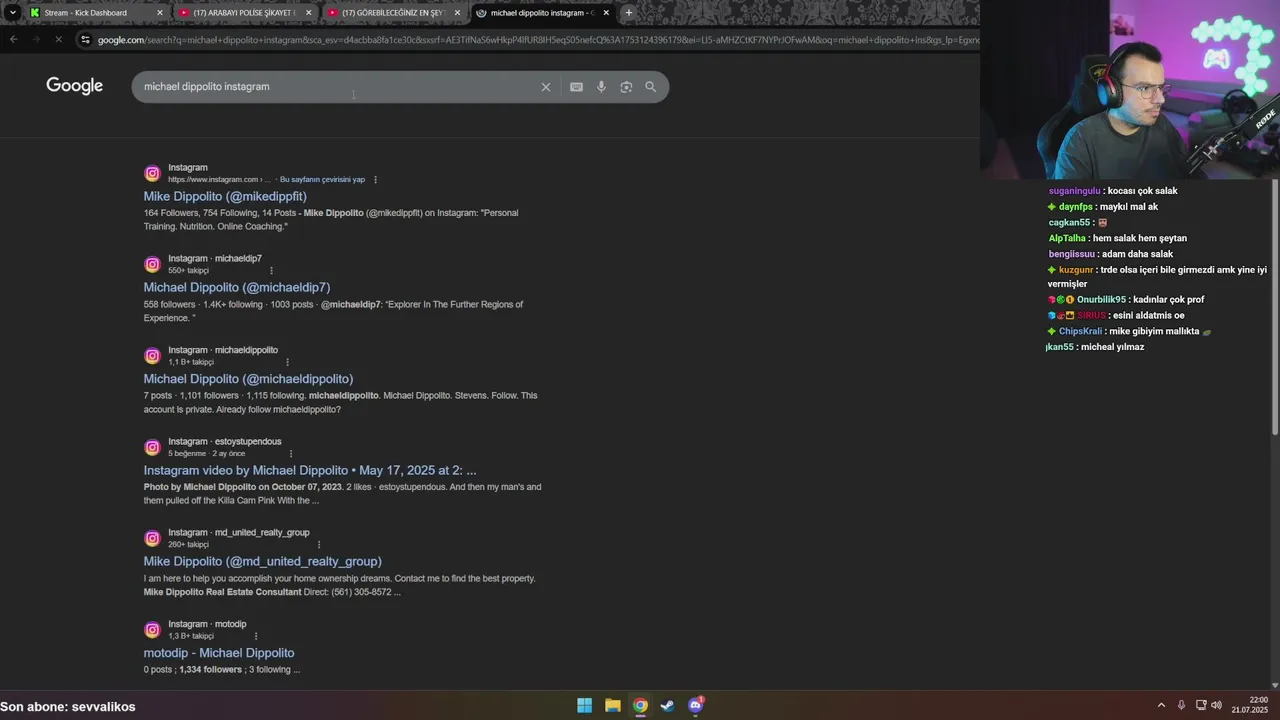Viewport: 1280px width, 720px height.
Task: Clear the Google search box with the X icon
Action: coord(546,87)
